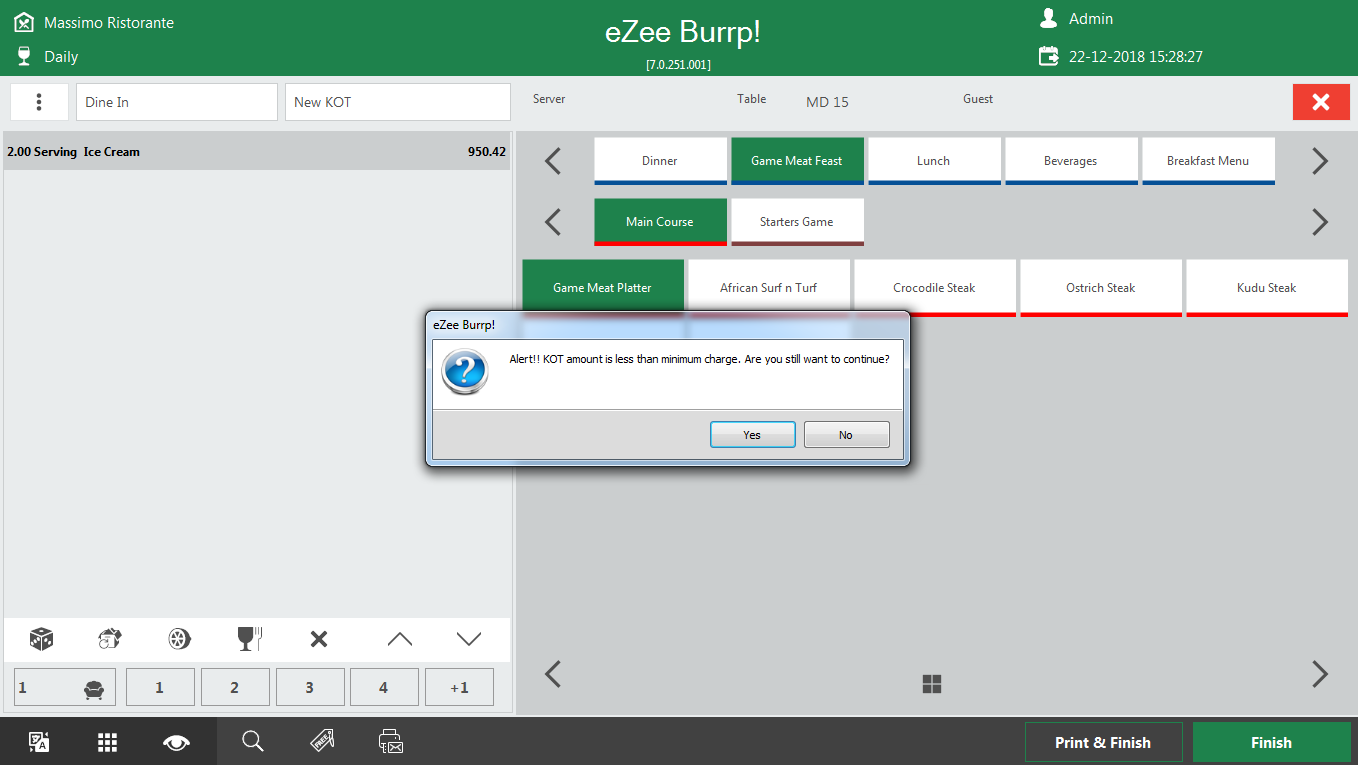Click the FREE tag icon
1358x765 pixels.
322,741
